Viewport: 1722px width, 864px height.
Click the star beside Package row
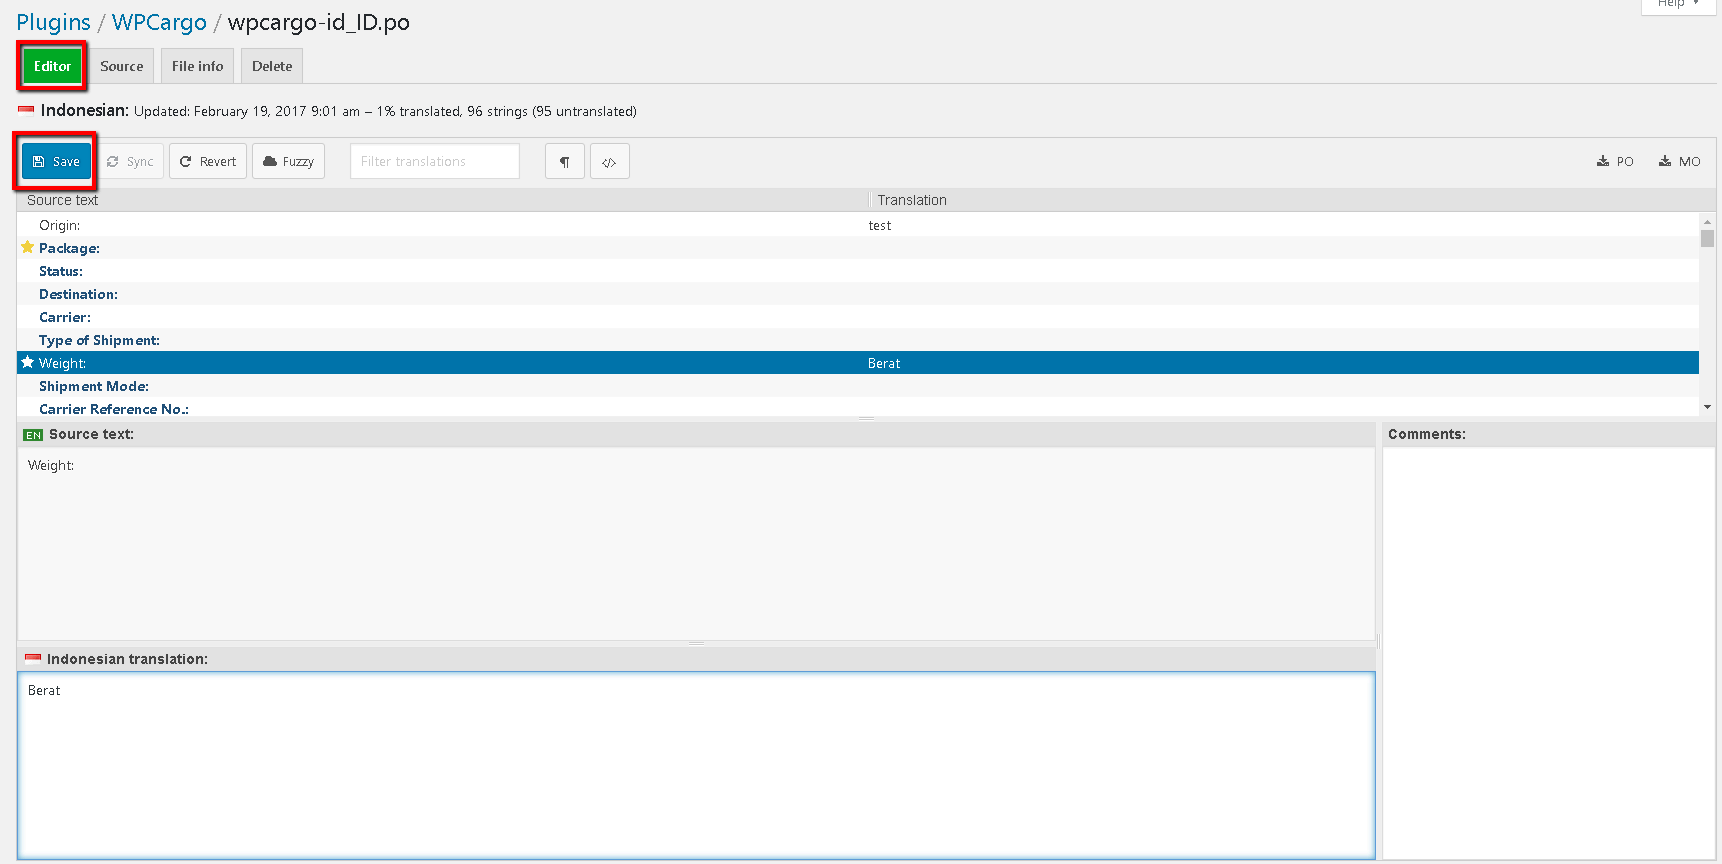28,248
